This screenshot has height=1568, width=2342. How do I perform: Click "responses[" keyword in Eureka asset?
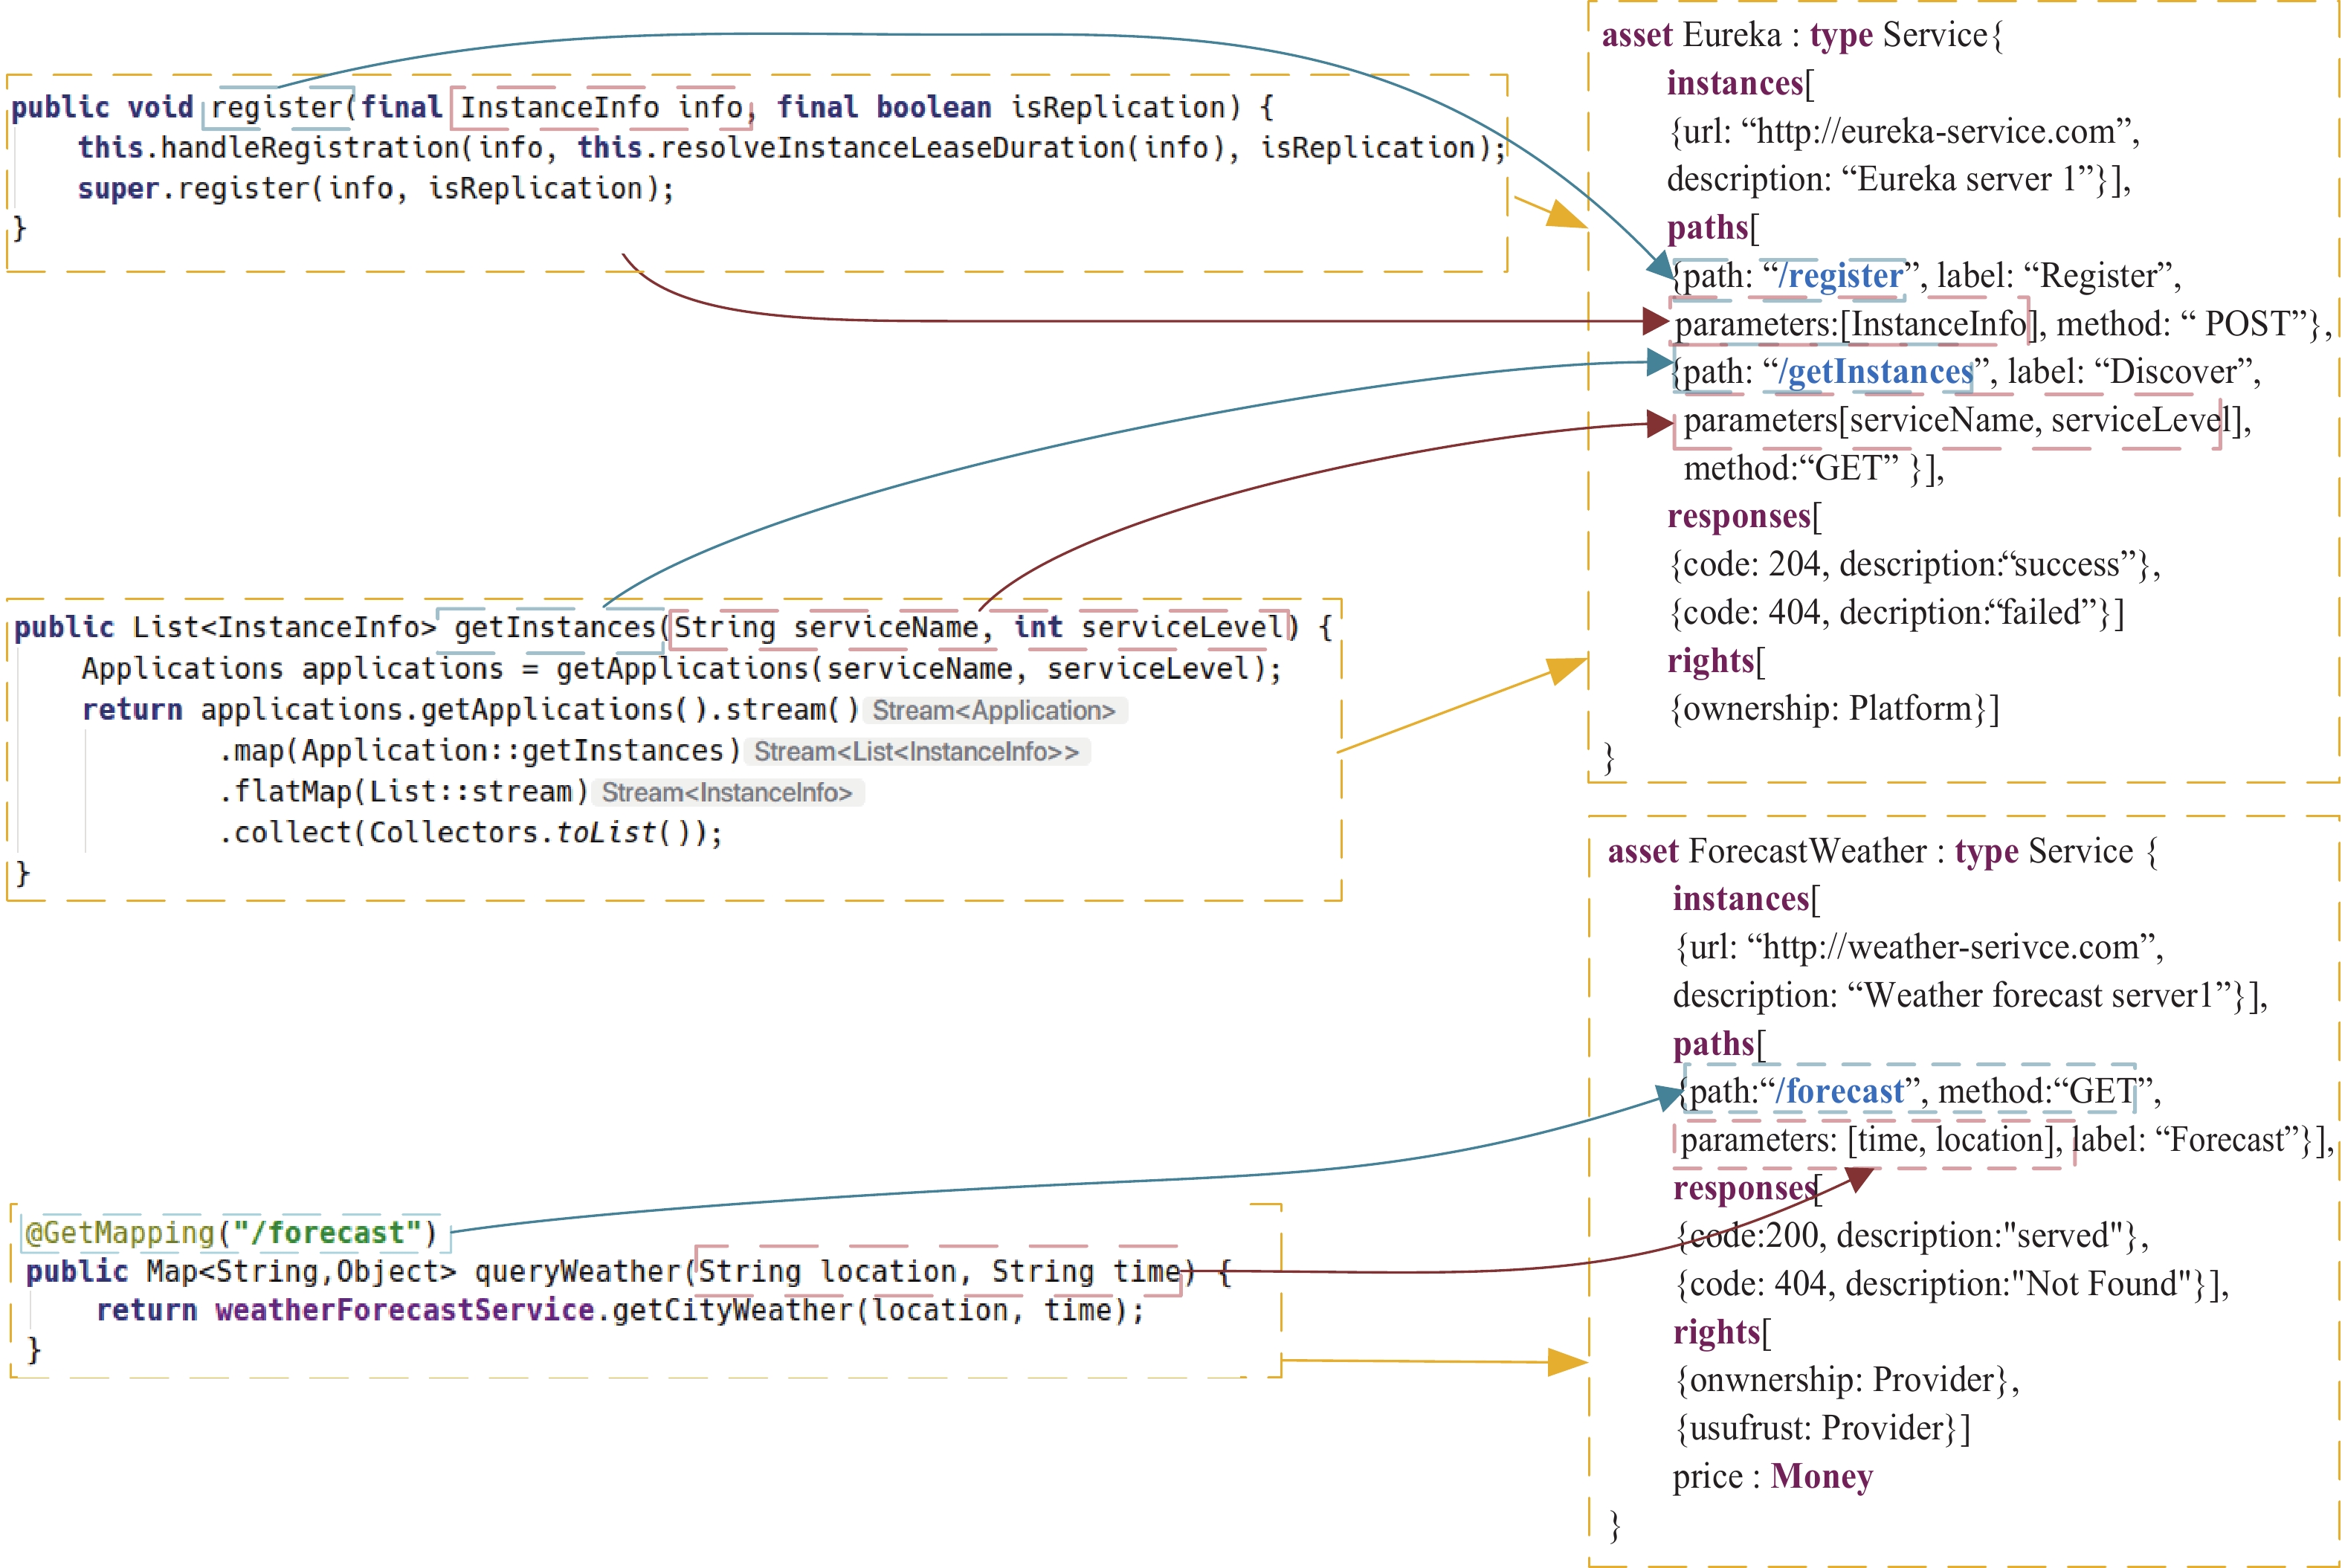pyautogui.click(x=1745, y=516)
